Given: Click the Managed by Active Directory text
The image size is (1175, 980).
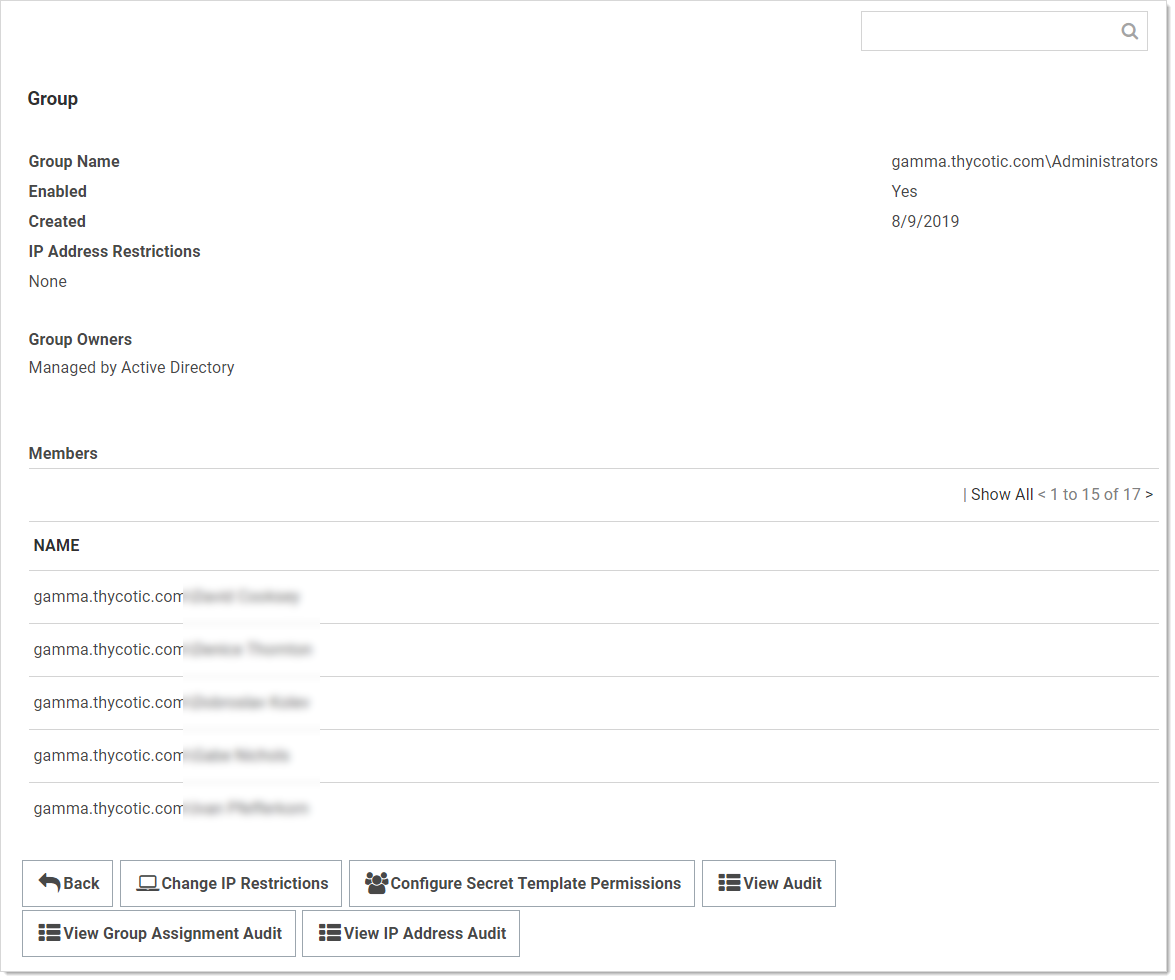Looking at the screenshot, I should [132, 368].
